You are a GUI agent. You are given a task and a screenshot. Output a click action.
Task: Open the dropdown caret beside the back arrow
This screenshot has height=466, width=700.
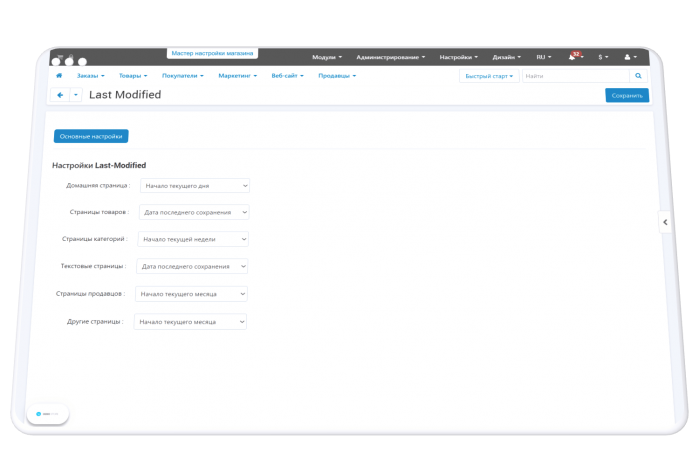pyautogui.click(x=76, y=95)
